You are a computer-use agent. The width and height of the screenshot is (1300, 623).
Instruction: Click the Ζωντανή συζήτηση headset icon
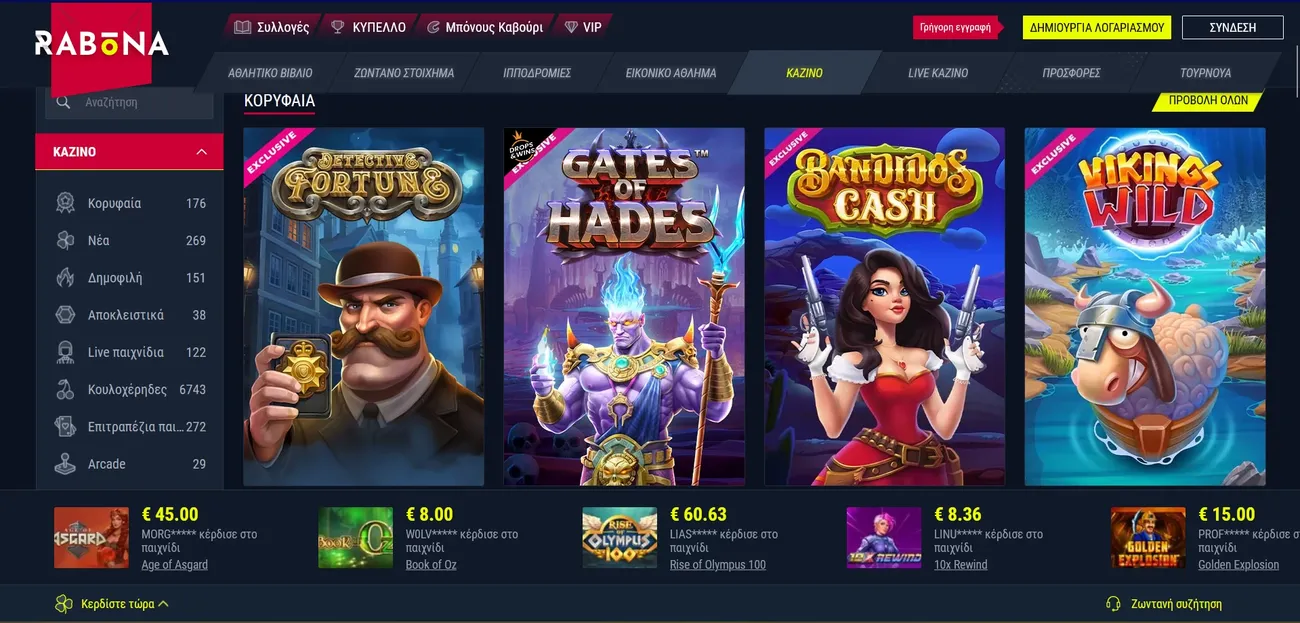tap(1113, 604)
